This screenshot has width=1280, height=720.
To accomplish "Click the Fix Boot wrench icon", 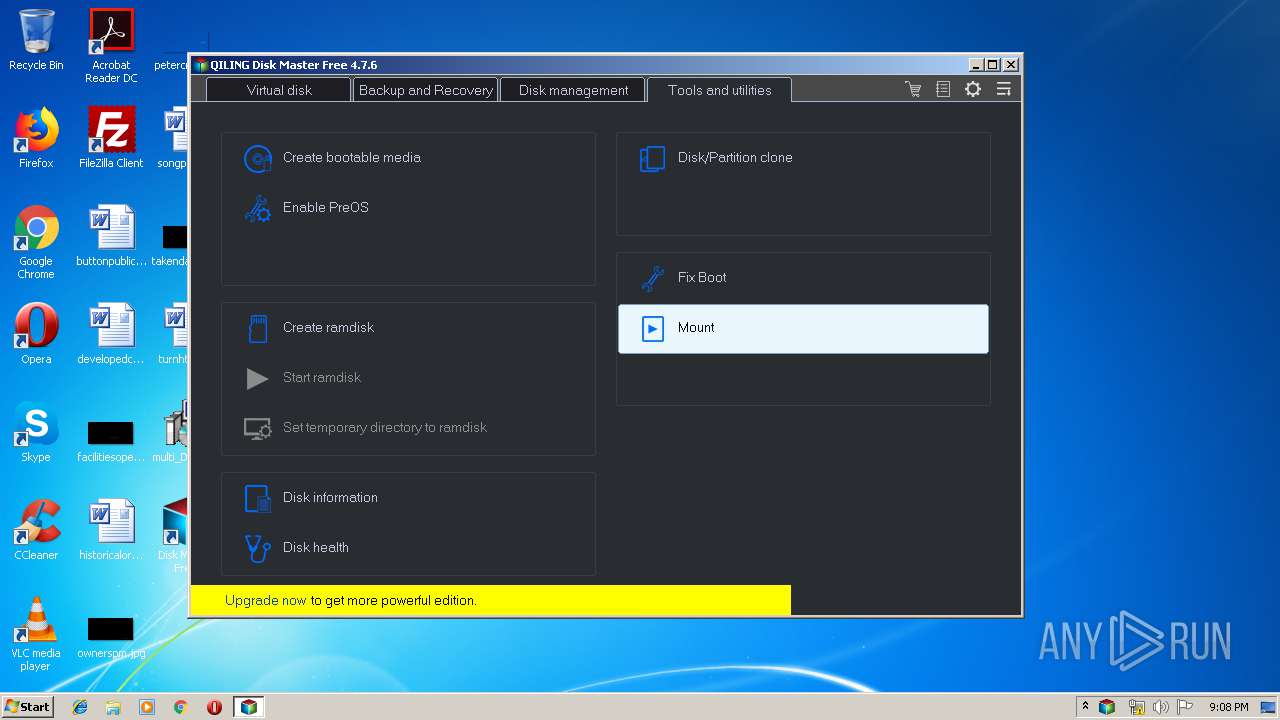I will [x=653, y=278].
